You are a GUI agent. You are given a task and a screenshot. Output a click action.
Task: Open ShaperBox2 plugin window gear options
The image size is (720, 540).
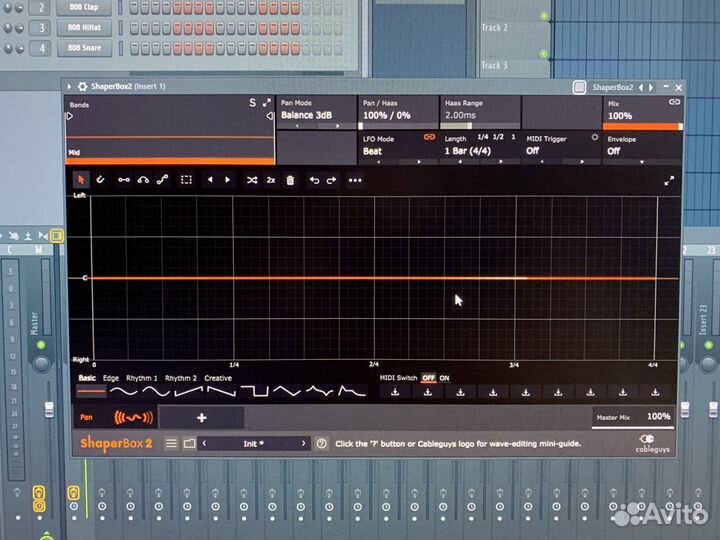pyautogui.click(x=82, y=86)
